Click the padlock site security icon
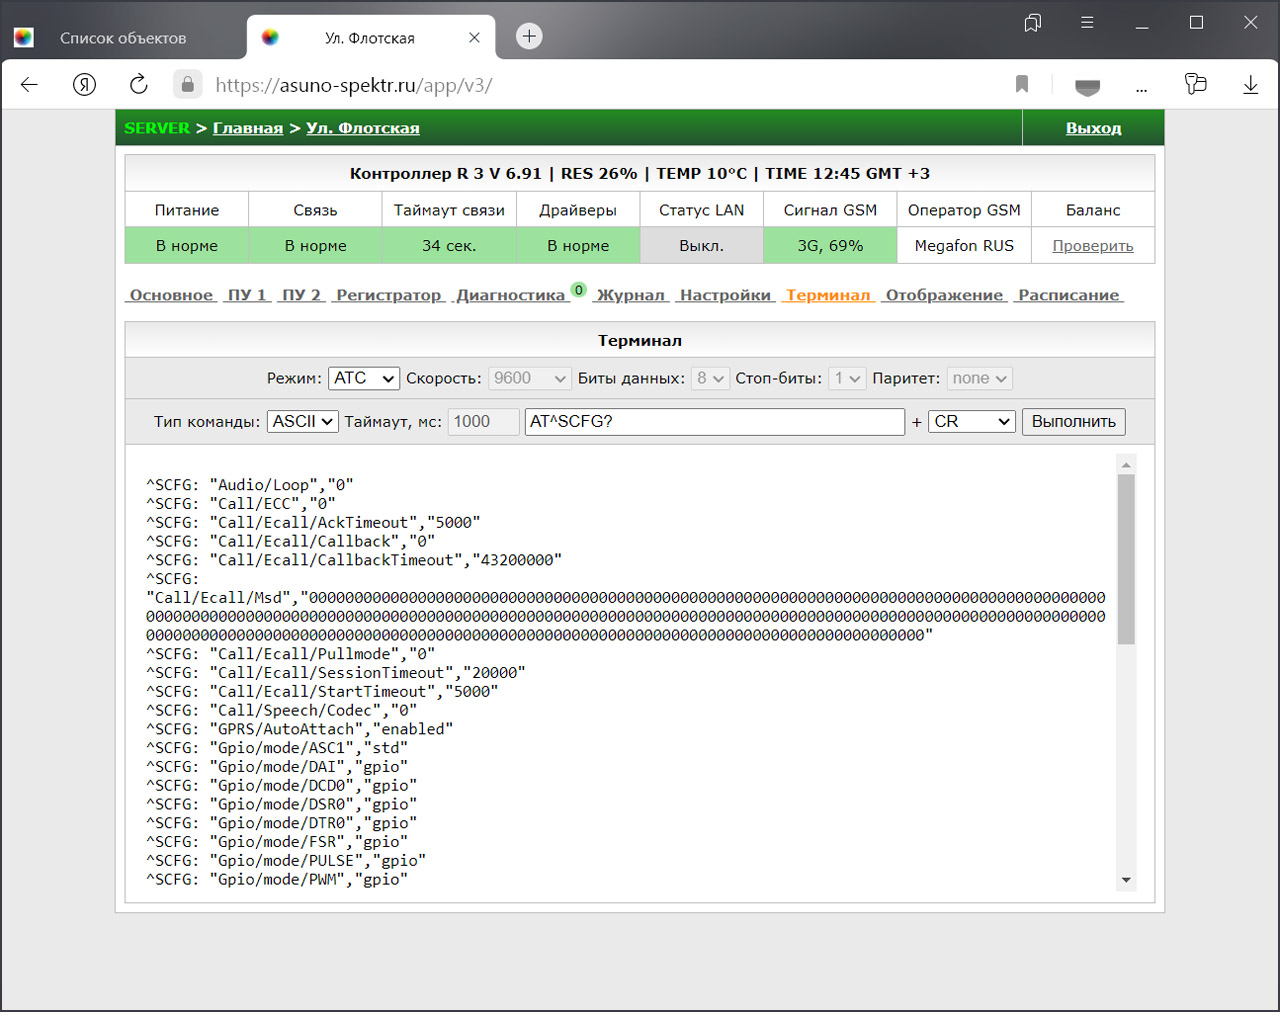 coord(187,85)
